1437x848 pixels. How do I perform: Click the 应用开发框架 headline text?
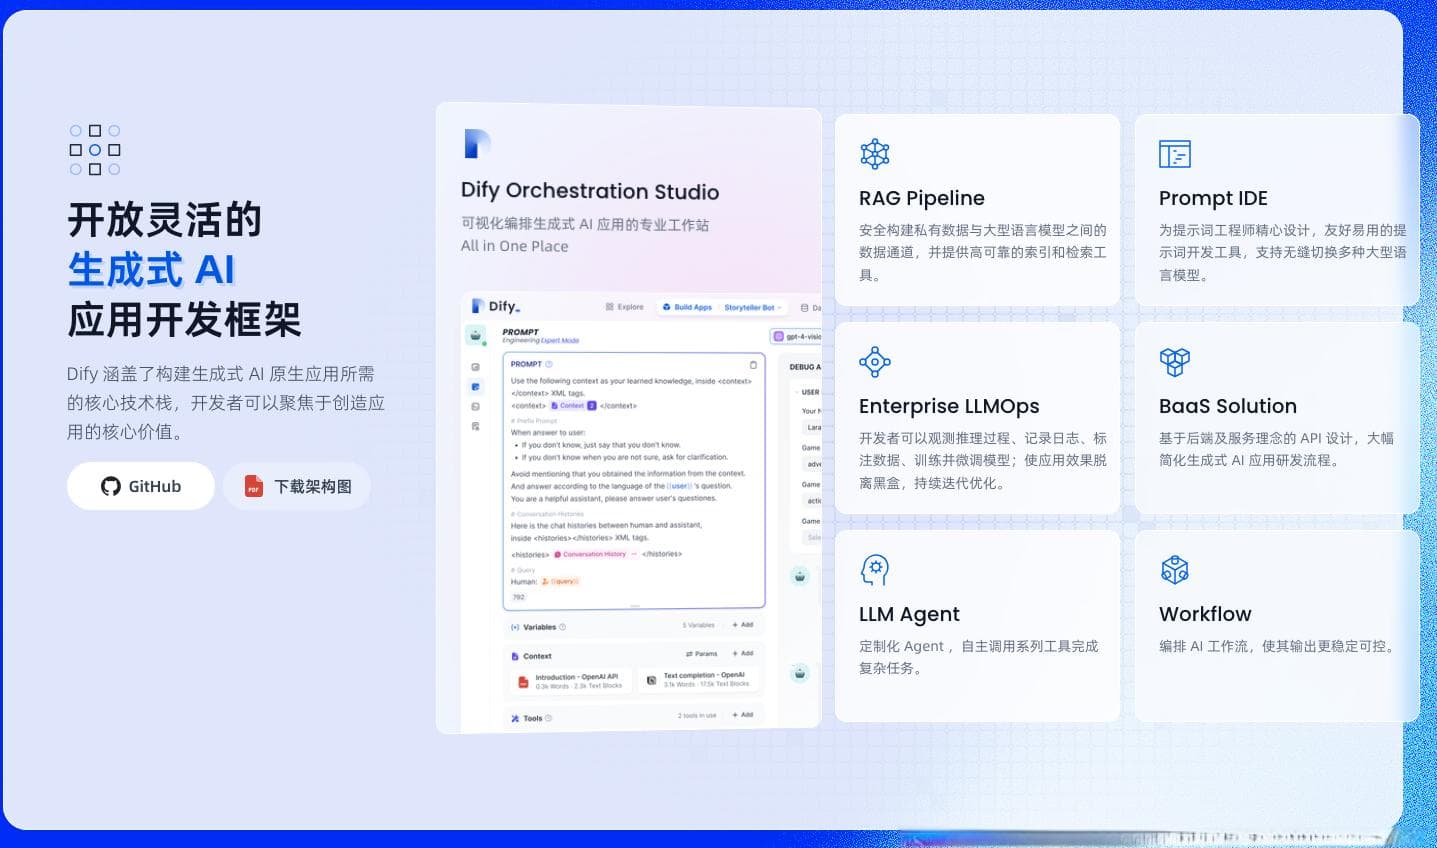[184, 320]
